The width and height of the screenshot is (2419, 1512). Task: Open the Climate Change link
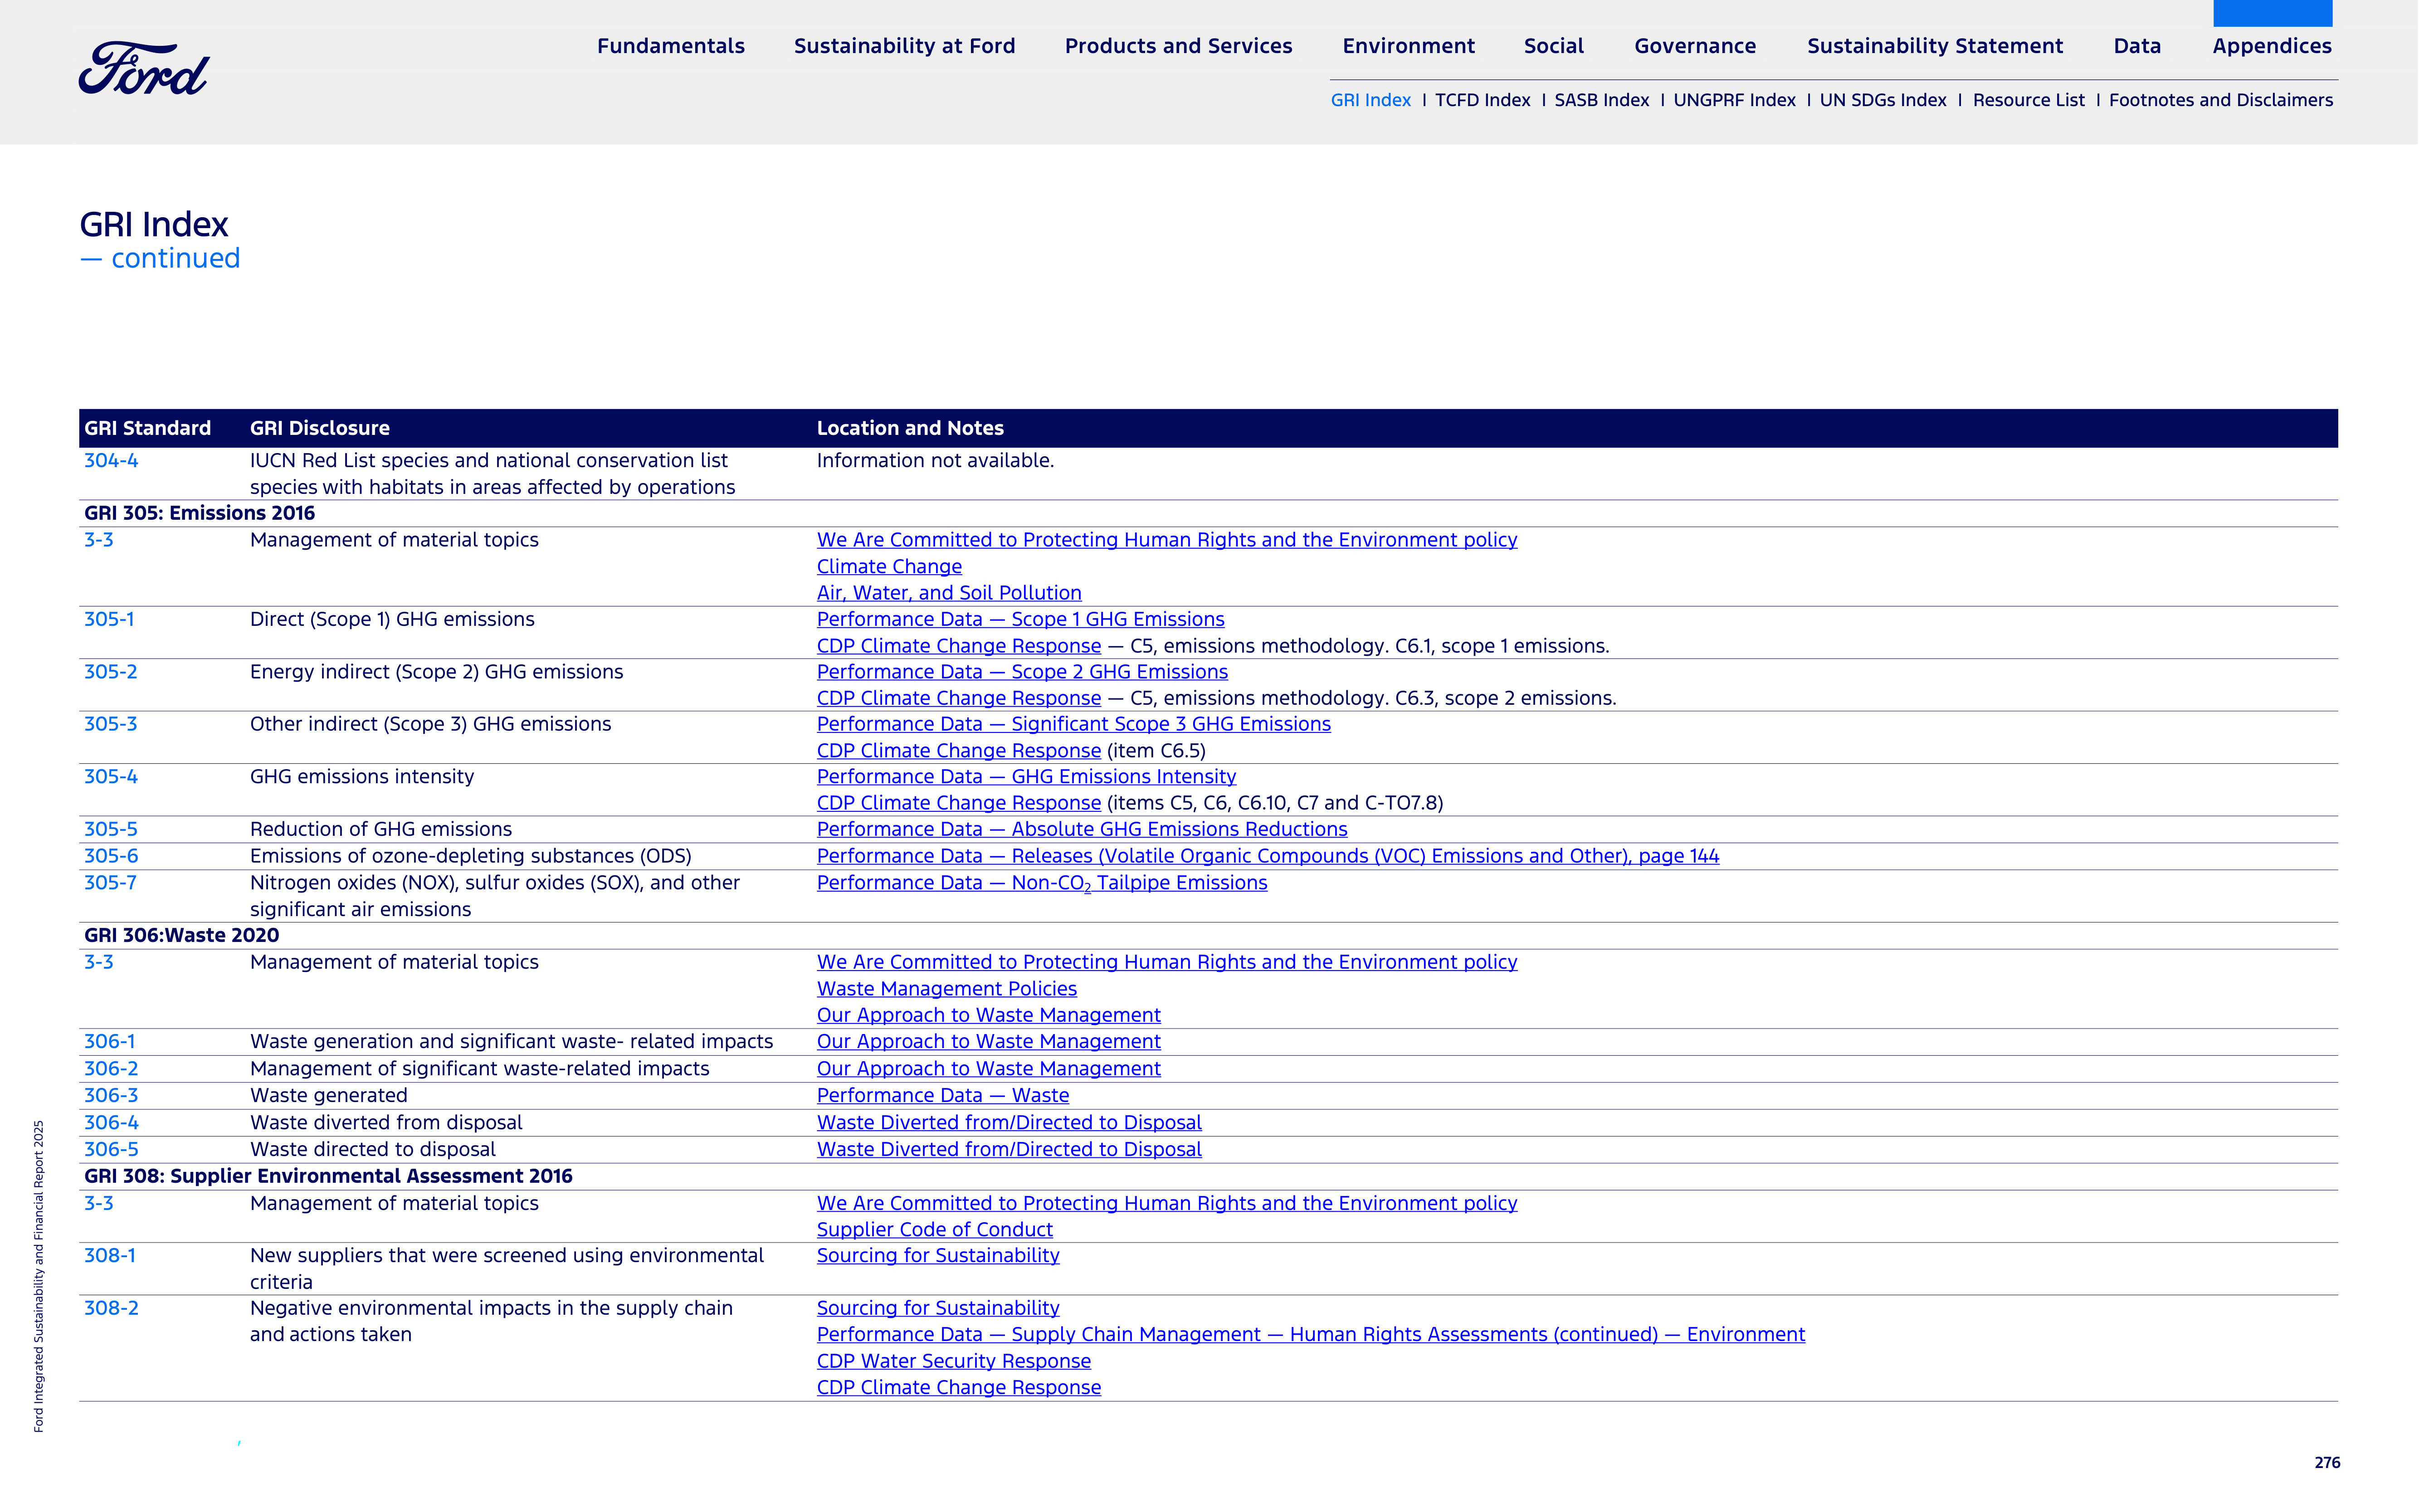coord(889,567)
